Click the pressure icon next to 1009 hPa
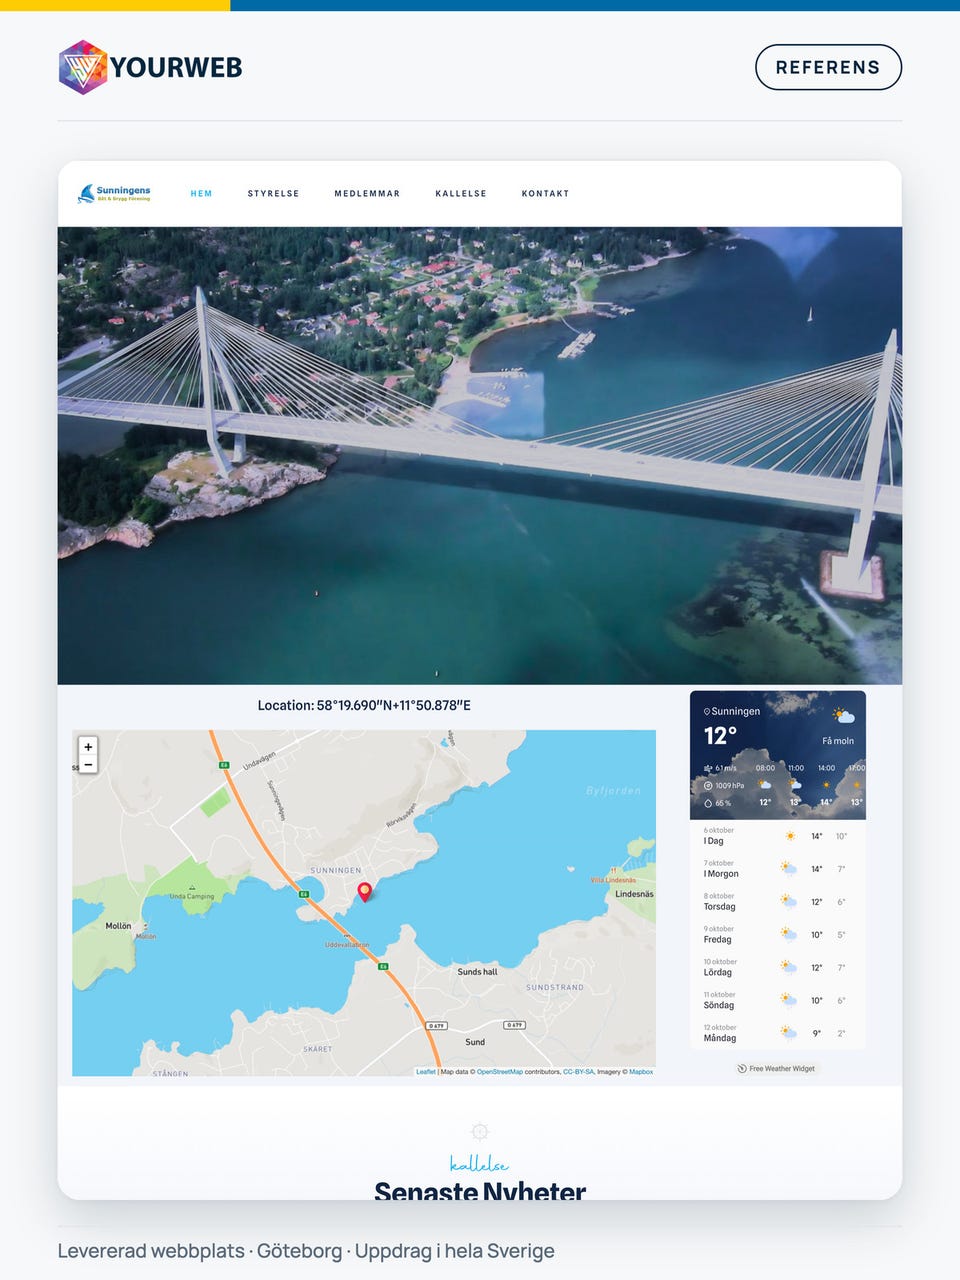This screenshot has width=960, height=1280. click(x=708, y=785)
